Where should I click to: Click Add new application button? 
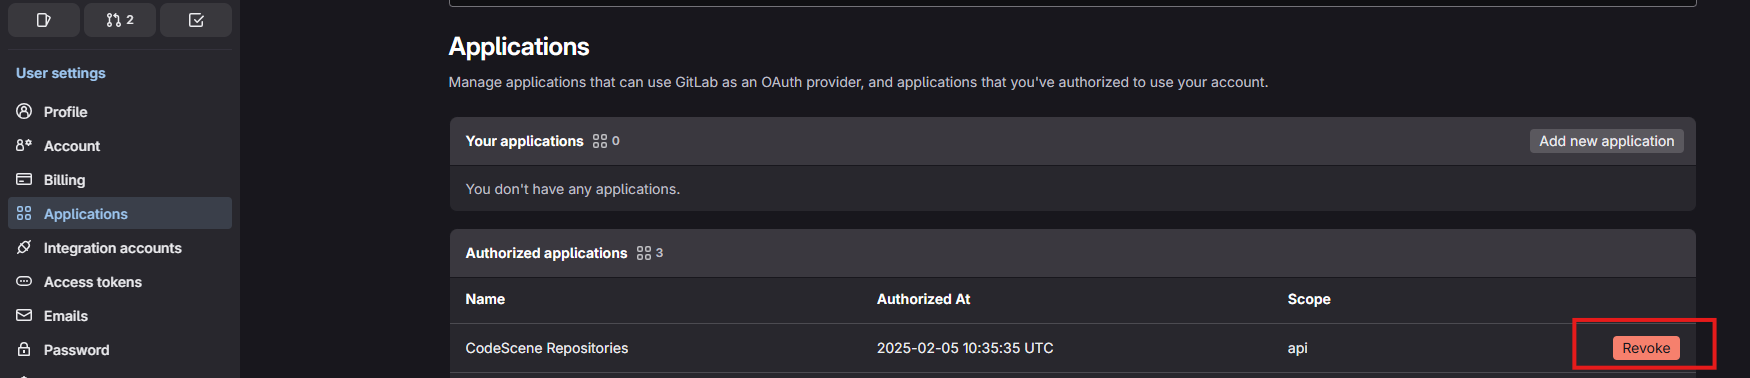[x=1606, y=141]
